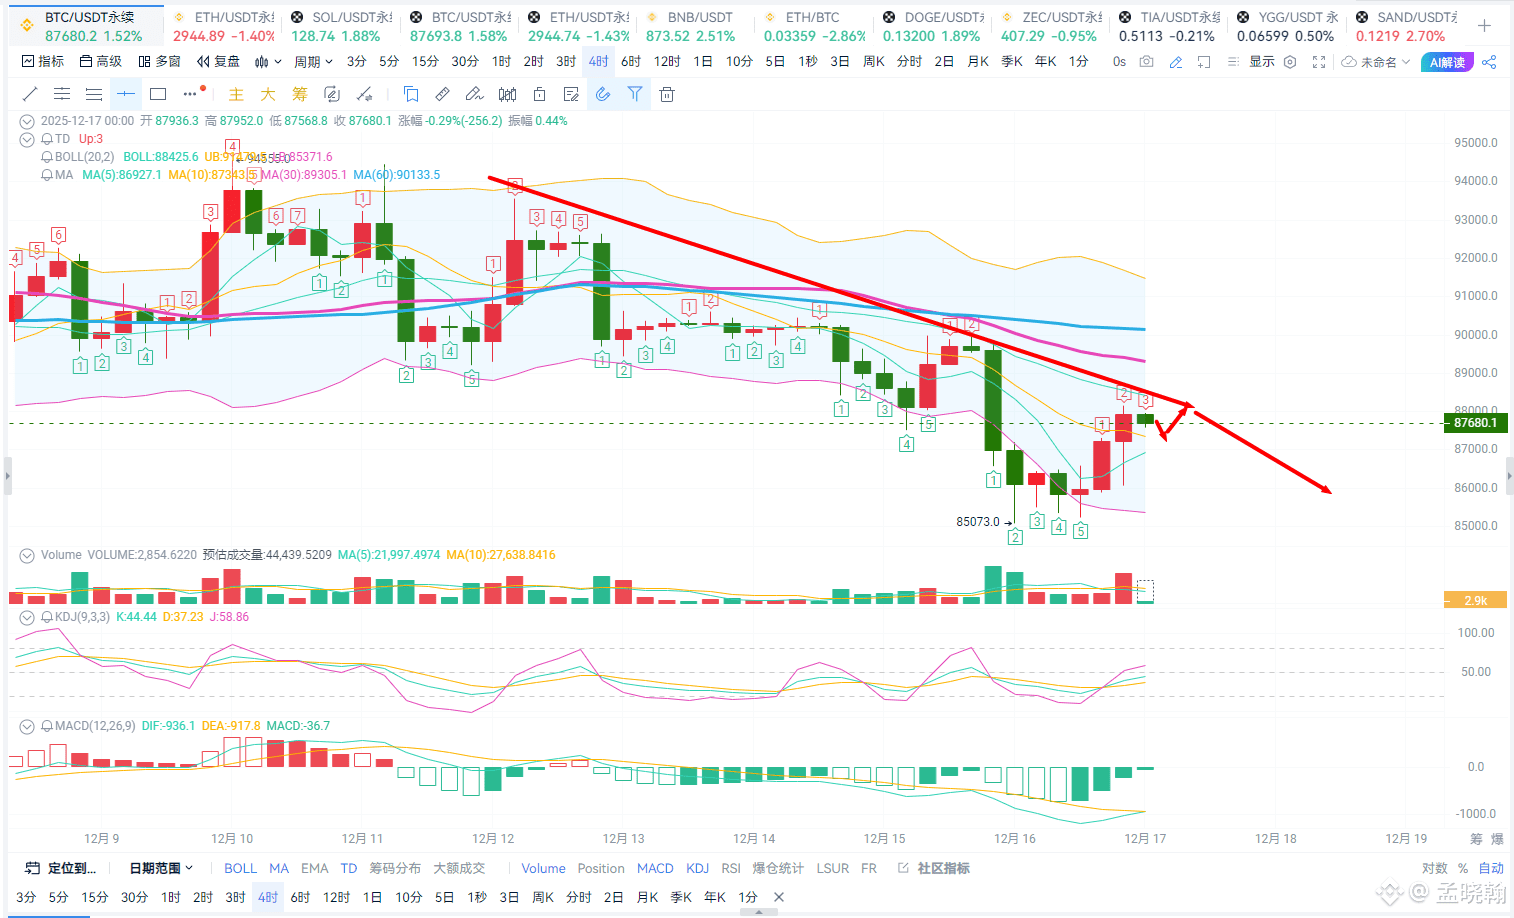Open the note edit icon
Image resolution: width=1514 pixels, height=918 pixels.
pos(571,94)
